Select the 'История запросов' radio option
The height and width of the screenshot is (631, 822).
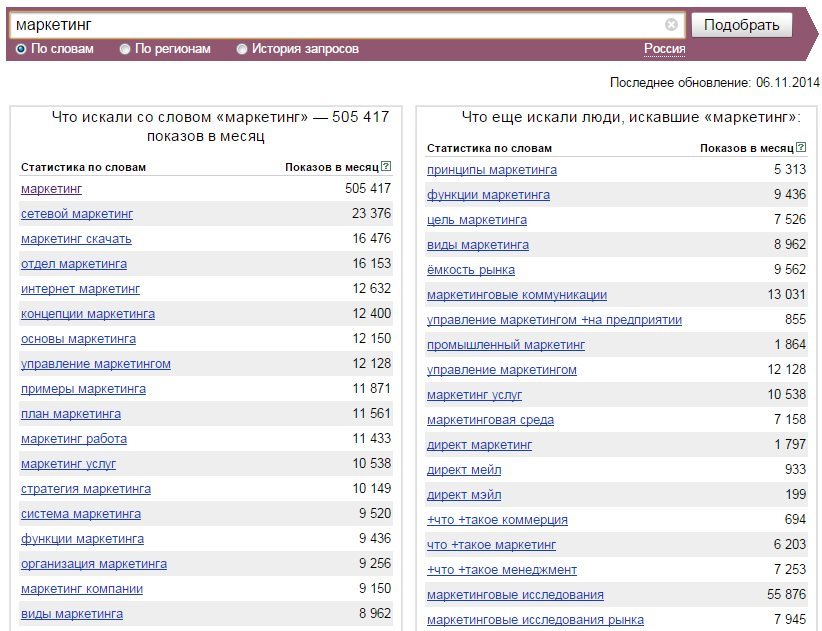pos(242,49)
